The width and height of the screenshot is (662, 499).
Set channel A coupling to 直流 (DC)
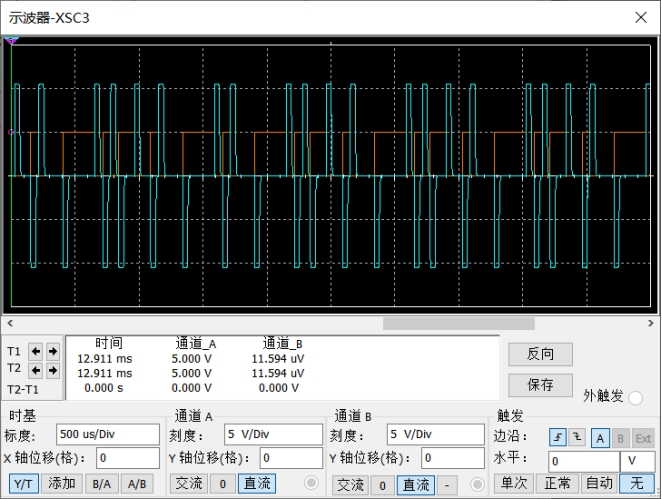pyautogui.click(x=257, y=483)
